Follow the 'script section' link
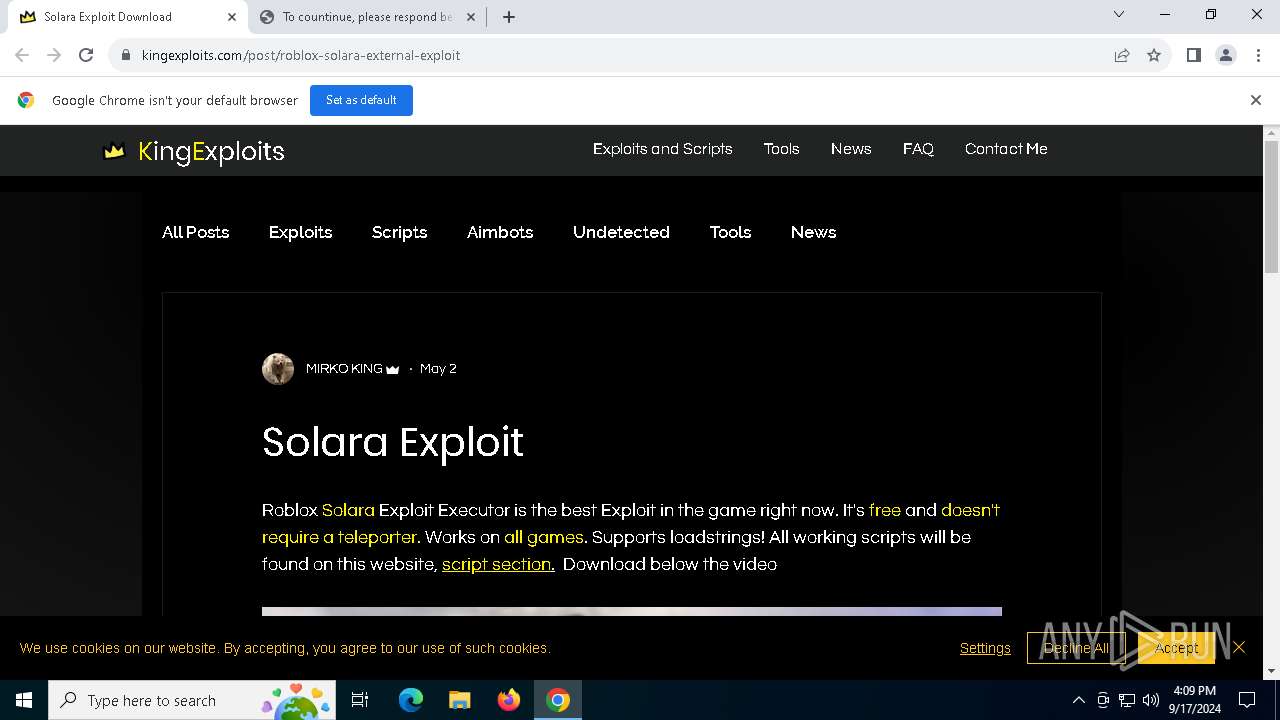1280x720 pixels. 498,564
